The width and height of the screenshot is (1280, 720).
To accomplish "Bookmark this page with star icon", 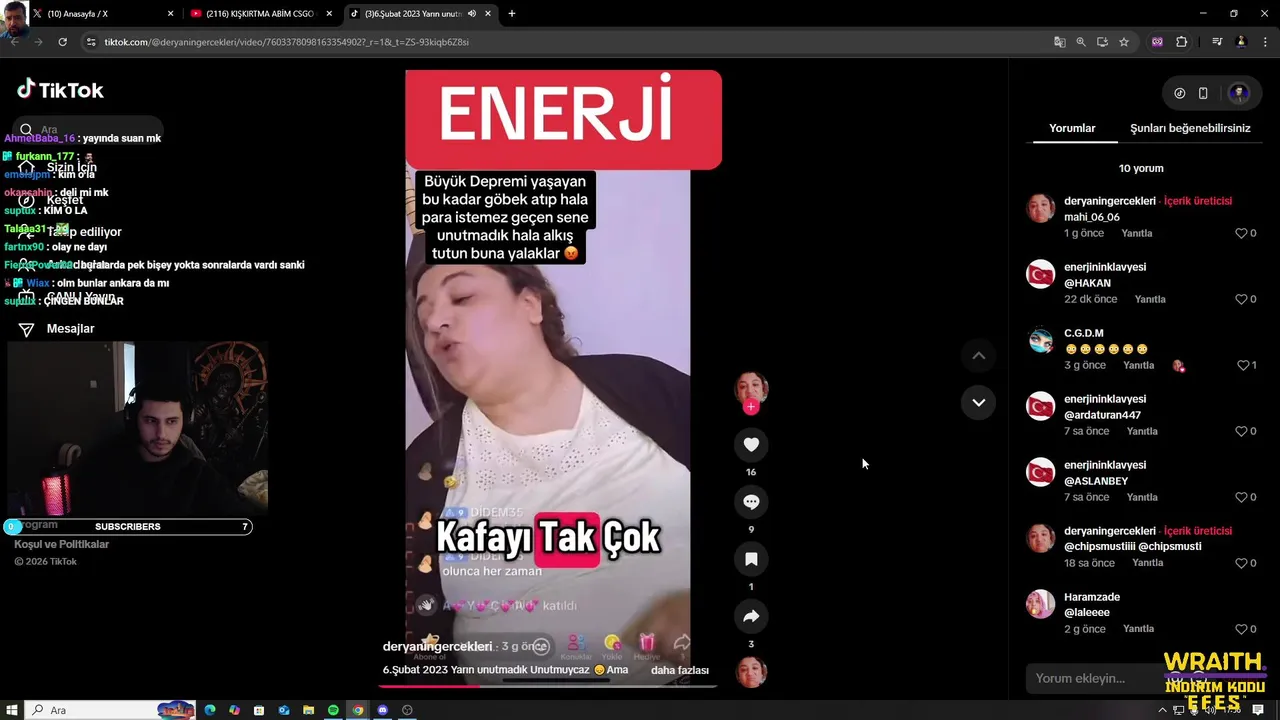I will 1124,42.
